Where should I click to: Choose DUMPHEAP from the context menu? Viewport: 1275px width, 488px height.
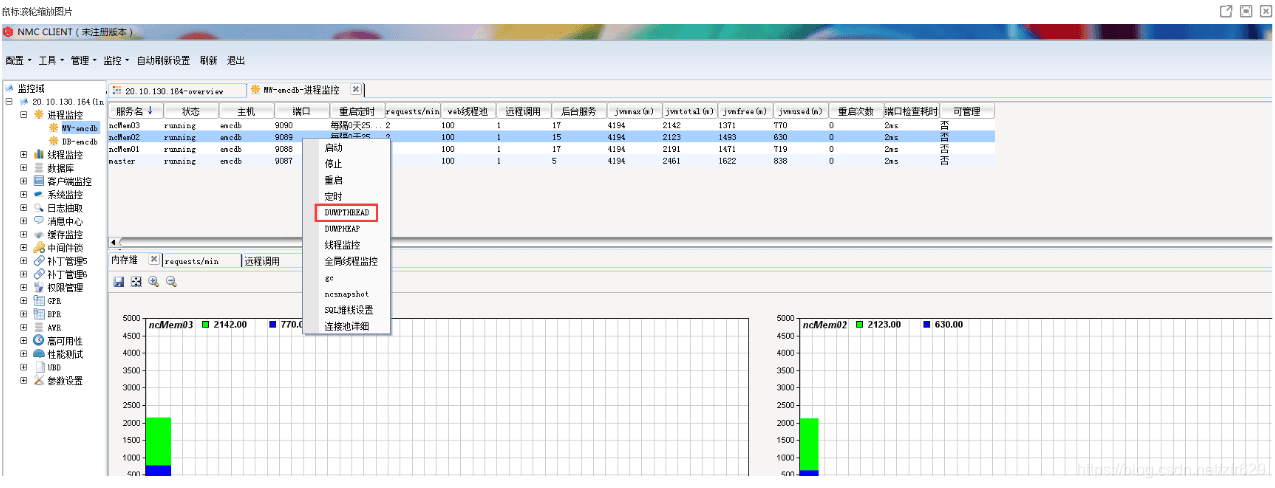click(342, 229)
